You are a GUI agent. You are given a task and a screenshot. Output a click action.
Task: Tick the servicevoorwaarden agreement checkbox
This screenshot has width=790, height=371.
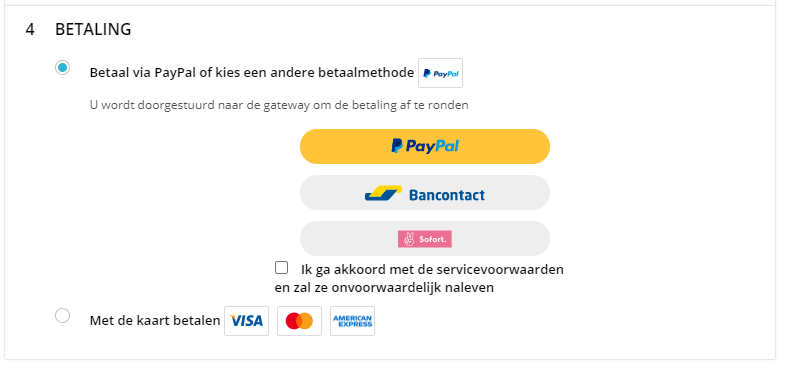click(282, 268)
